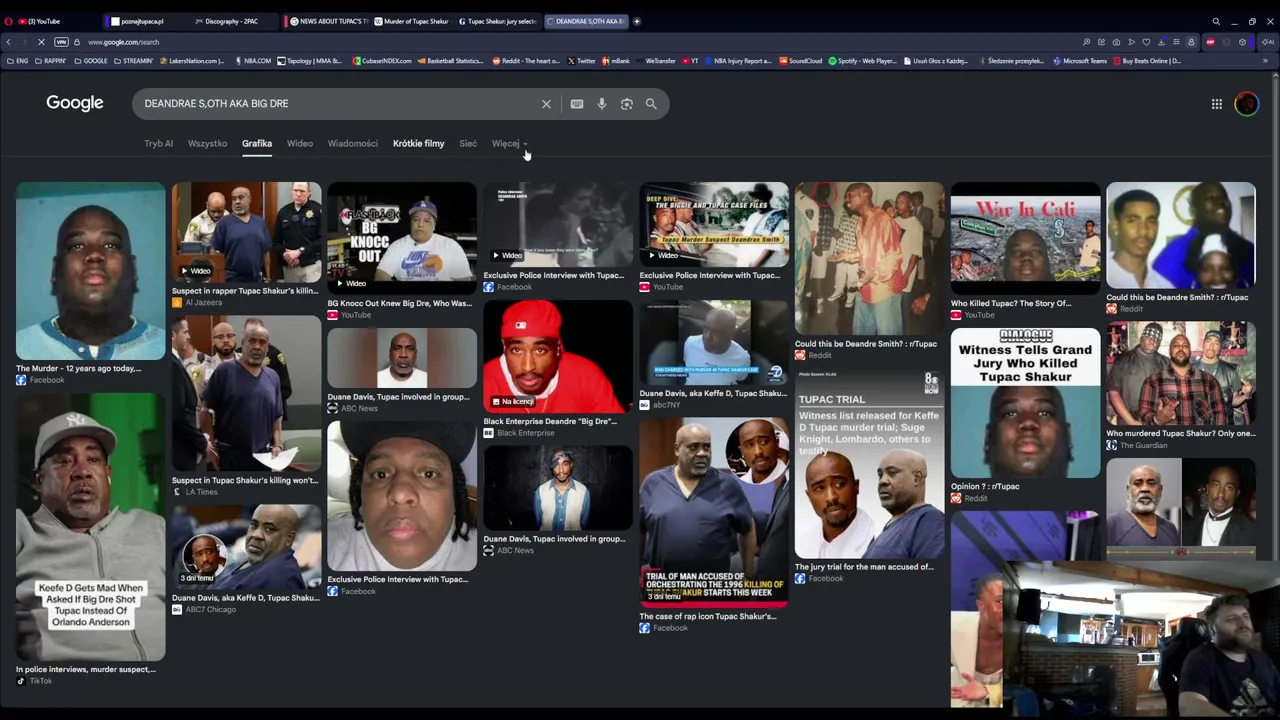Show hidden bookmarks with the chevron
Viewport: 1280px width, 720px height.
click(x=1265, y=61)
